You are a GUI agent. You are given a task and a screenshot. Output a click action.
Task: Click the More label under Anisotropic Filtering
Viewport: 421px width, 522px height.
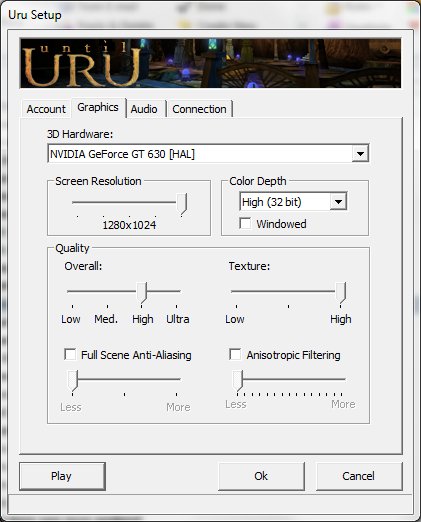[x=343, y=404]
